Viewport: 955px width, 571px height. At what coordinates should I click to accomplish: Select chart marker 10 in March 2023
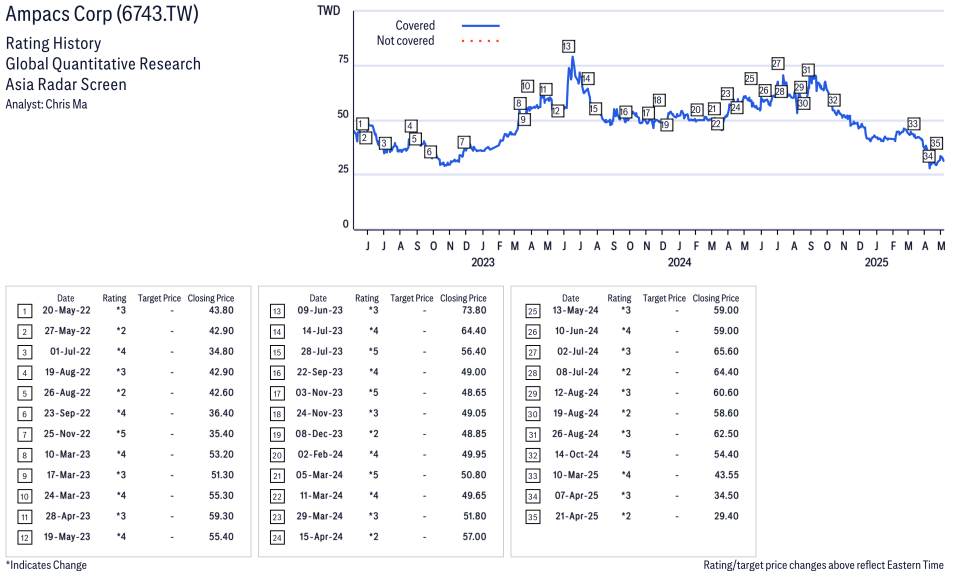pyautogui.click(x=527, y=86)
